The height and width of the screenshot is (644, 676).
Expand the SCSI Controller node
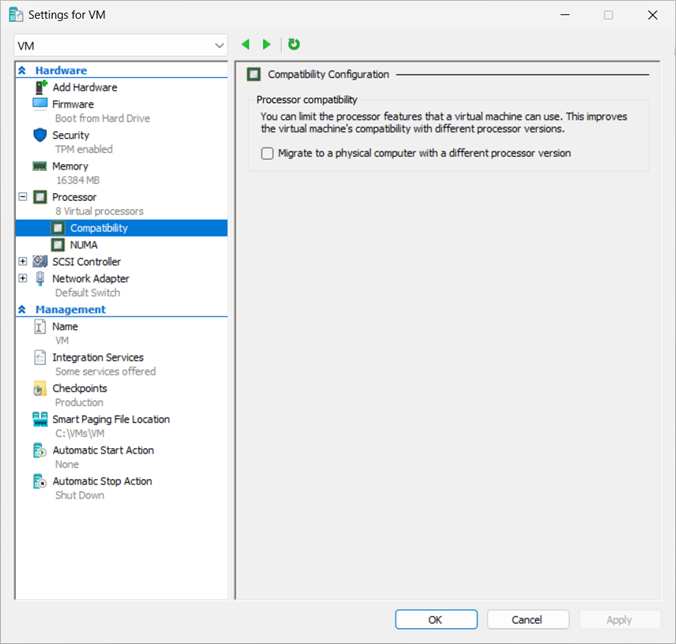click(x=23, y=262)
